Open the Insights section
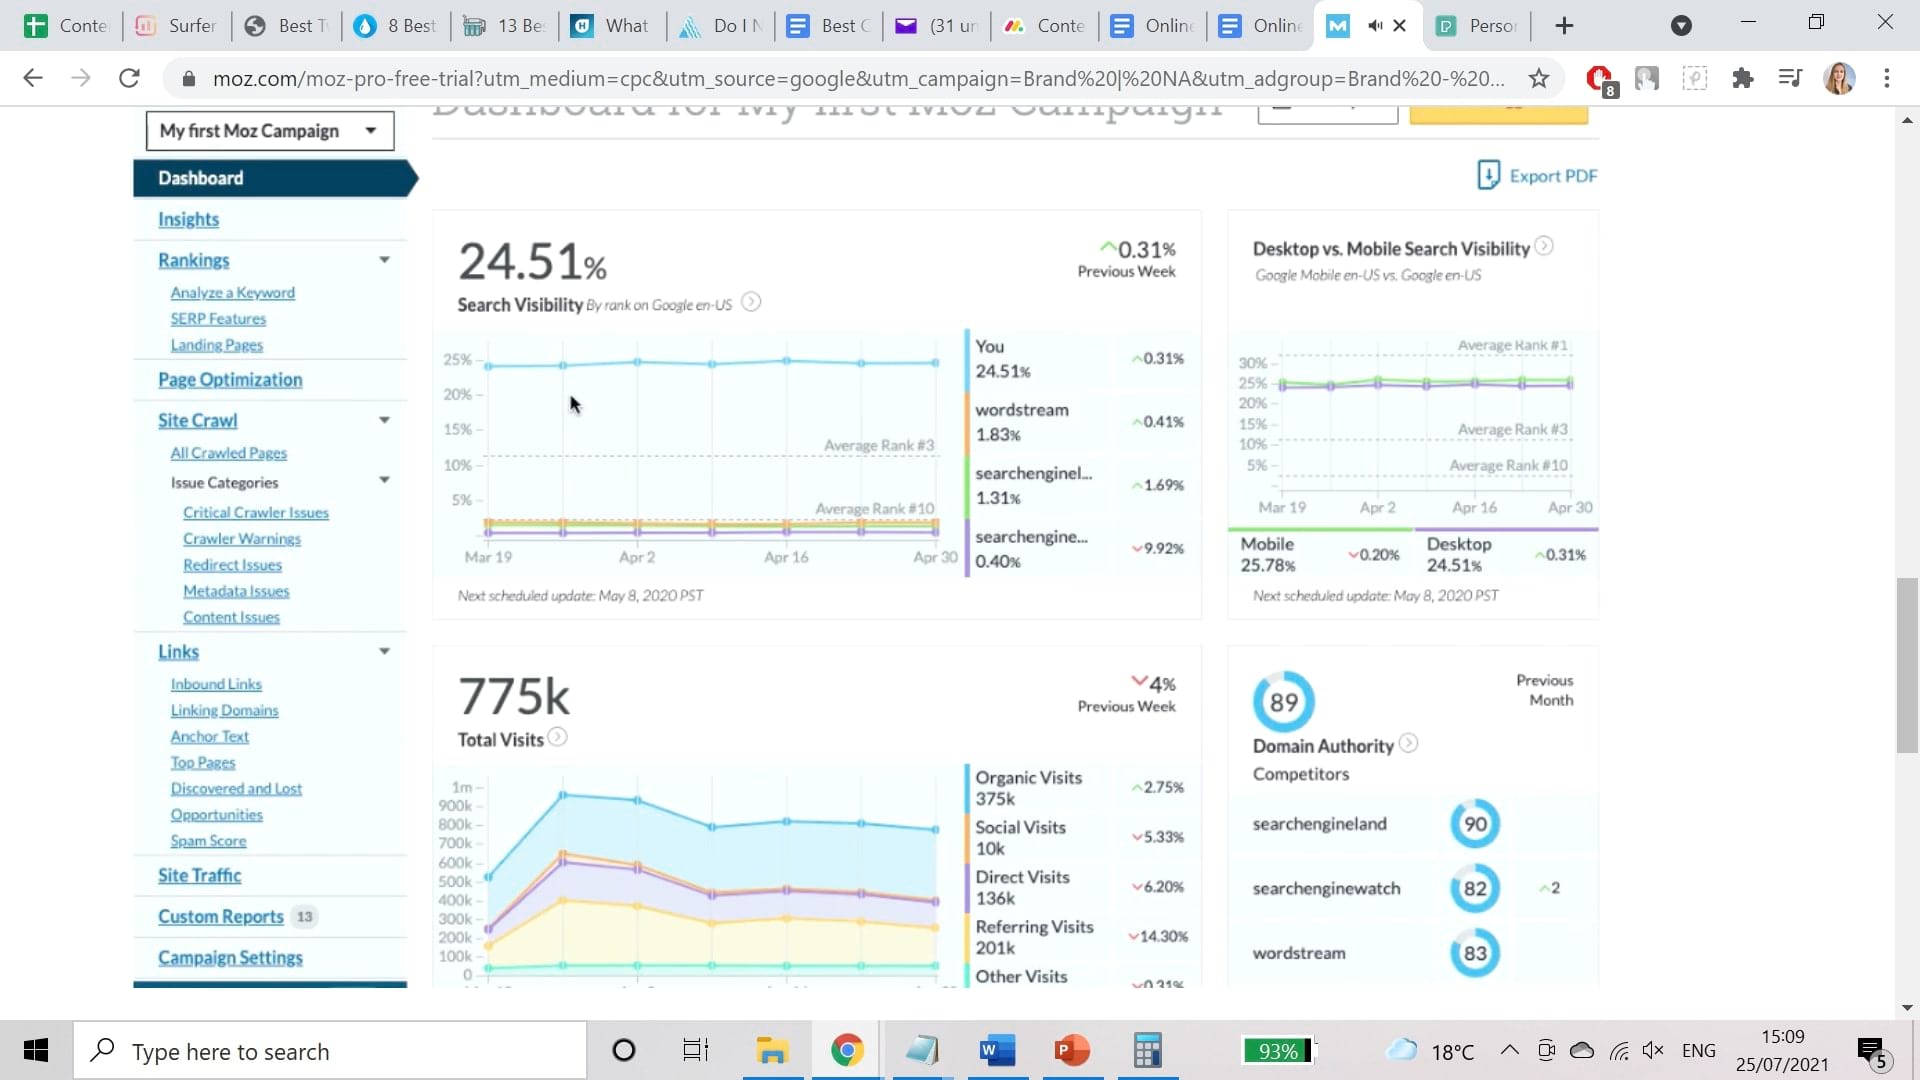The width and height of the screenshot is (1920, 1080). tap(188, 219)
